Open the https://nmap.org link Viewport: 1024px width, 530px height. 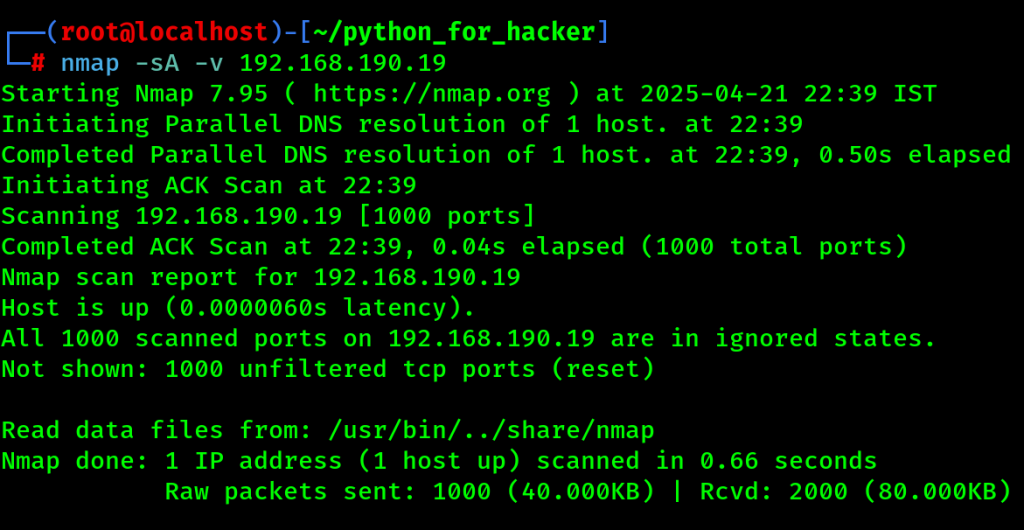(432, 95)
